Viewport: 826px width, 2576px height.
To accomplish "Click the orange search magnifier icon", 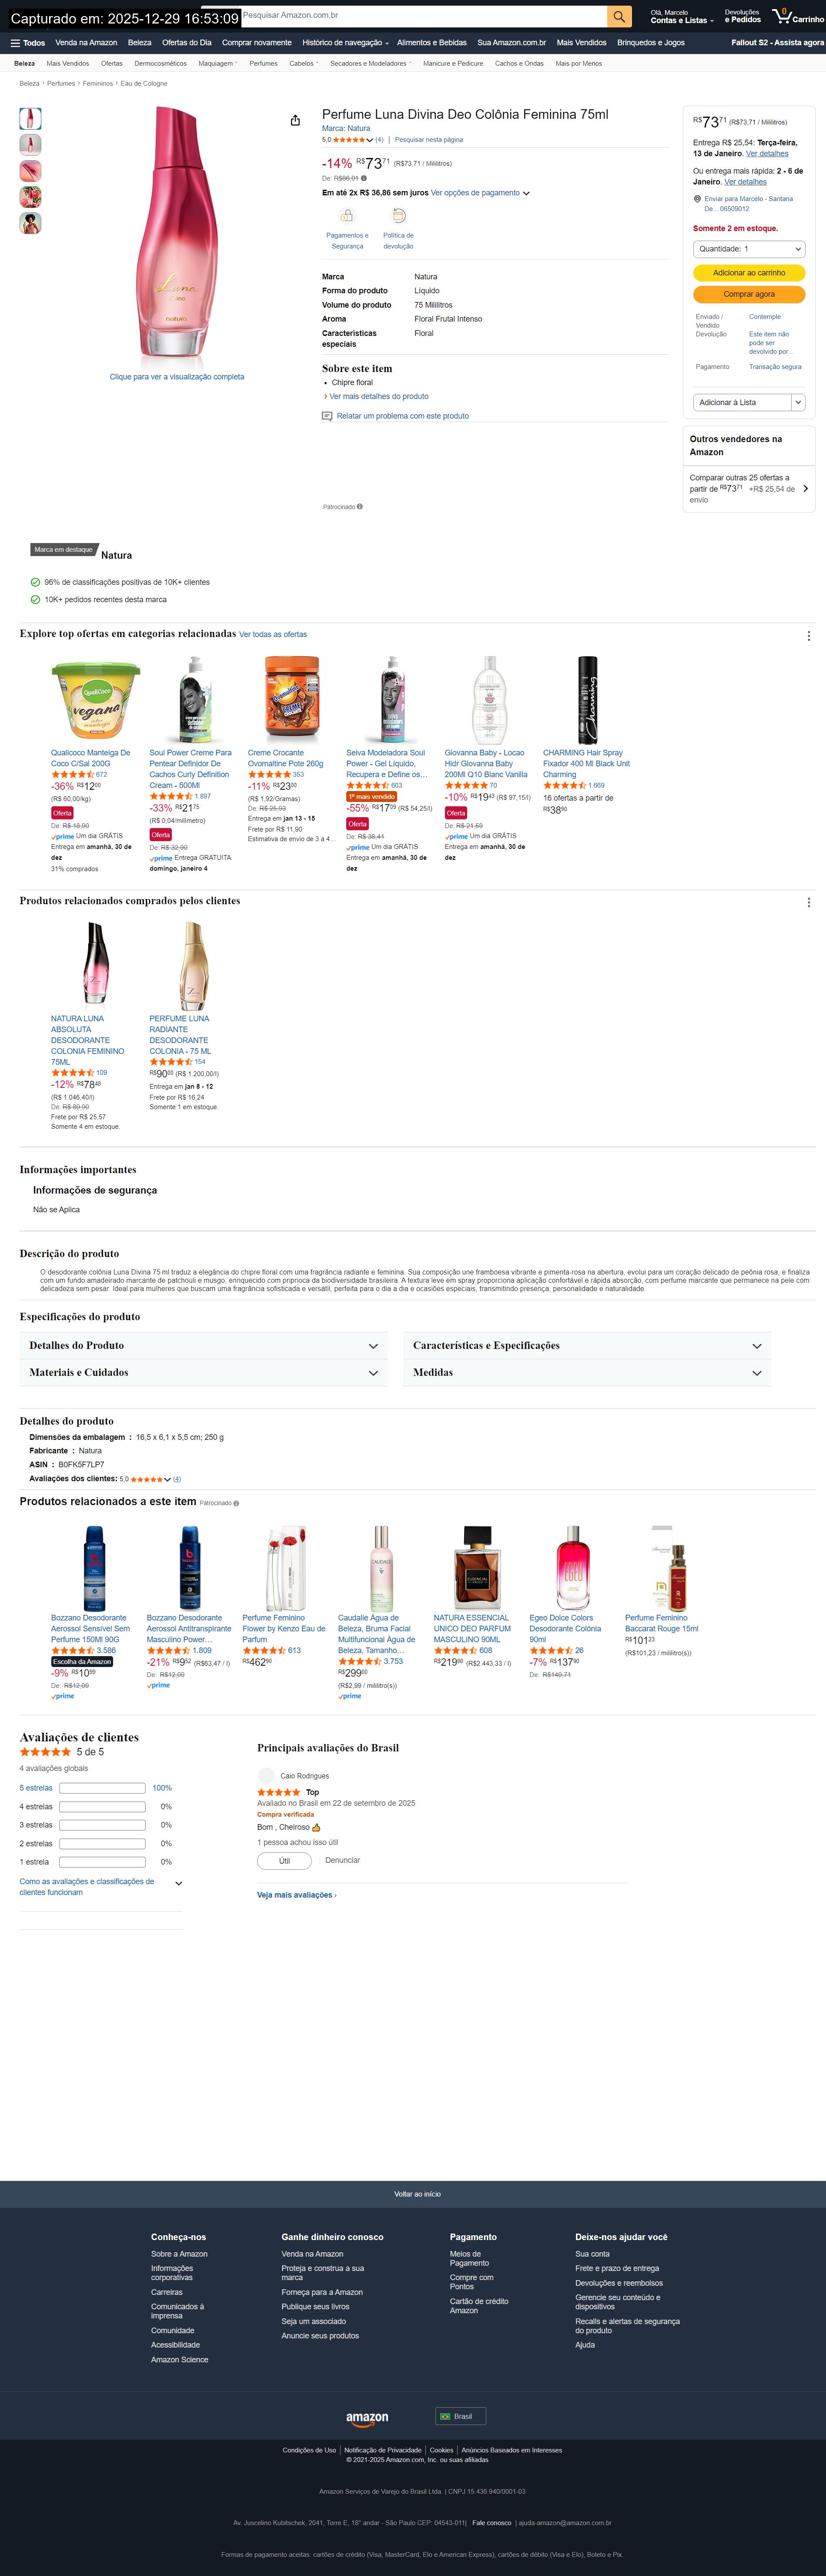I will [x=619, y=16].
